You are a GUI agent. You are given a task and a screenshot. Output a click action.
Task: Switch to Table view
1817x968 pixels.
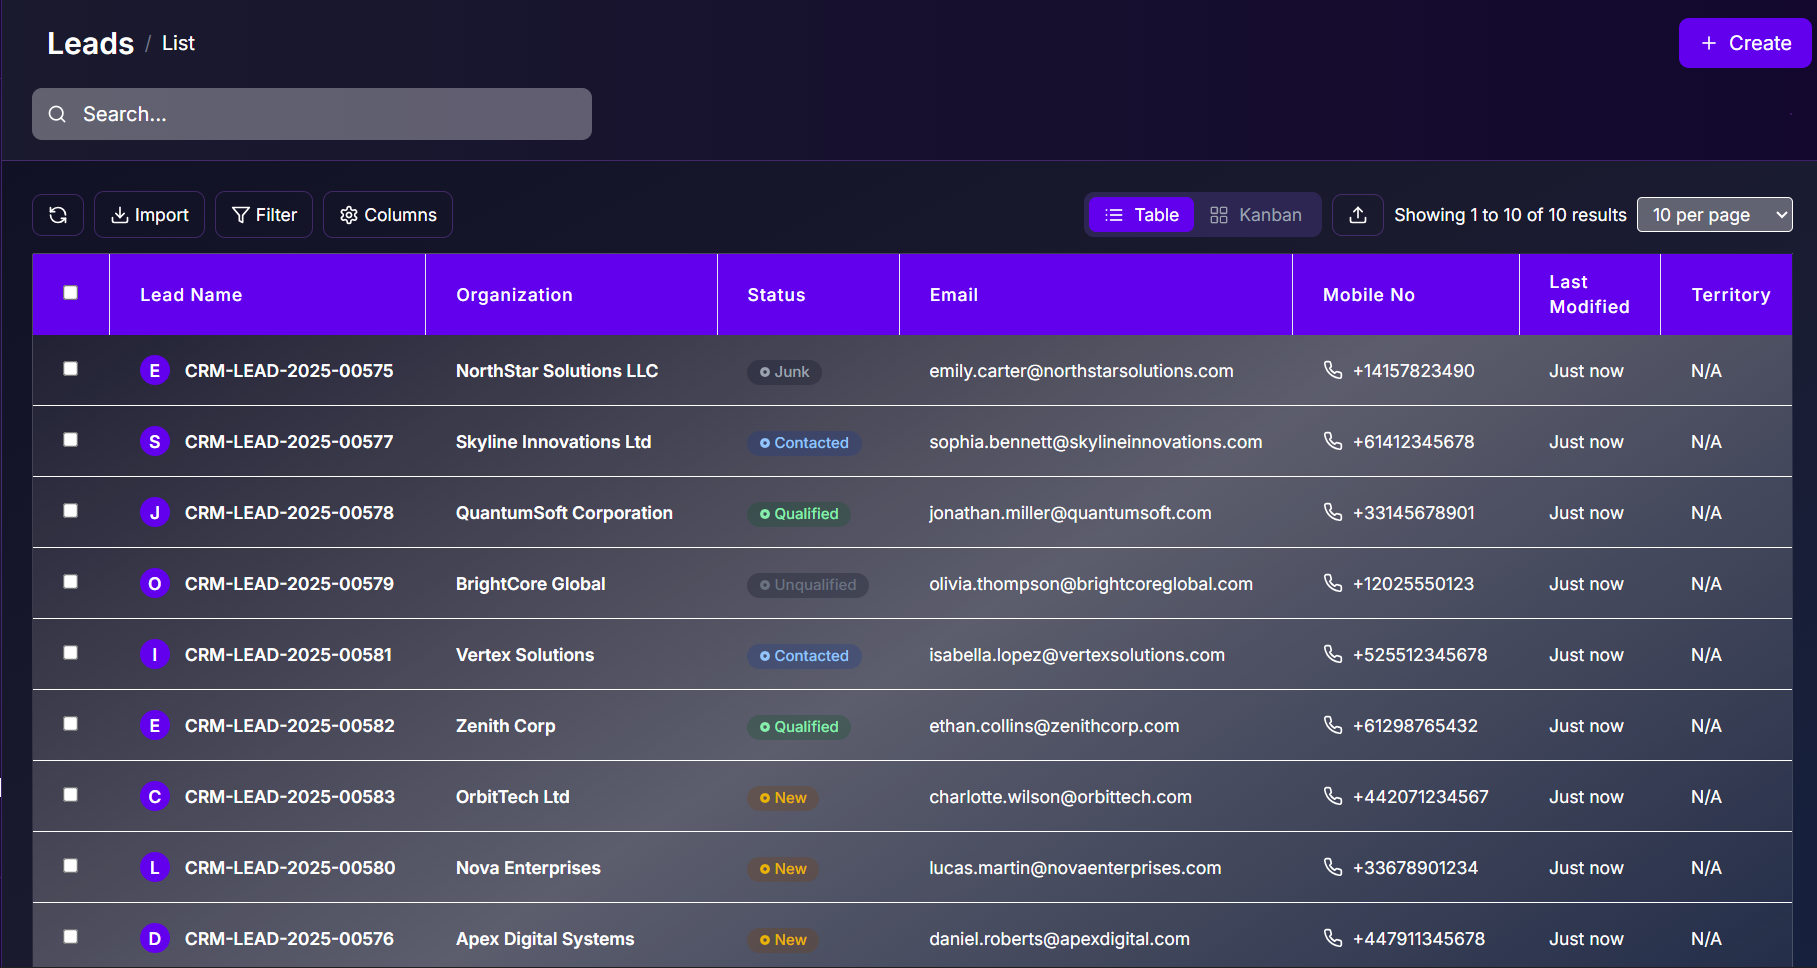pyautogui.click(x=1140, y=214)
